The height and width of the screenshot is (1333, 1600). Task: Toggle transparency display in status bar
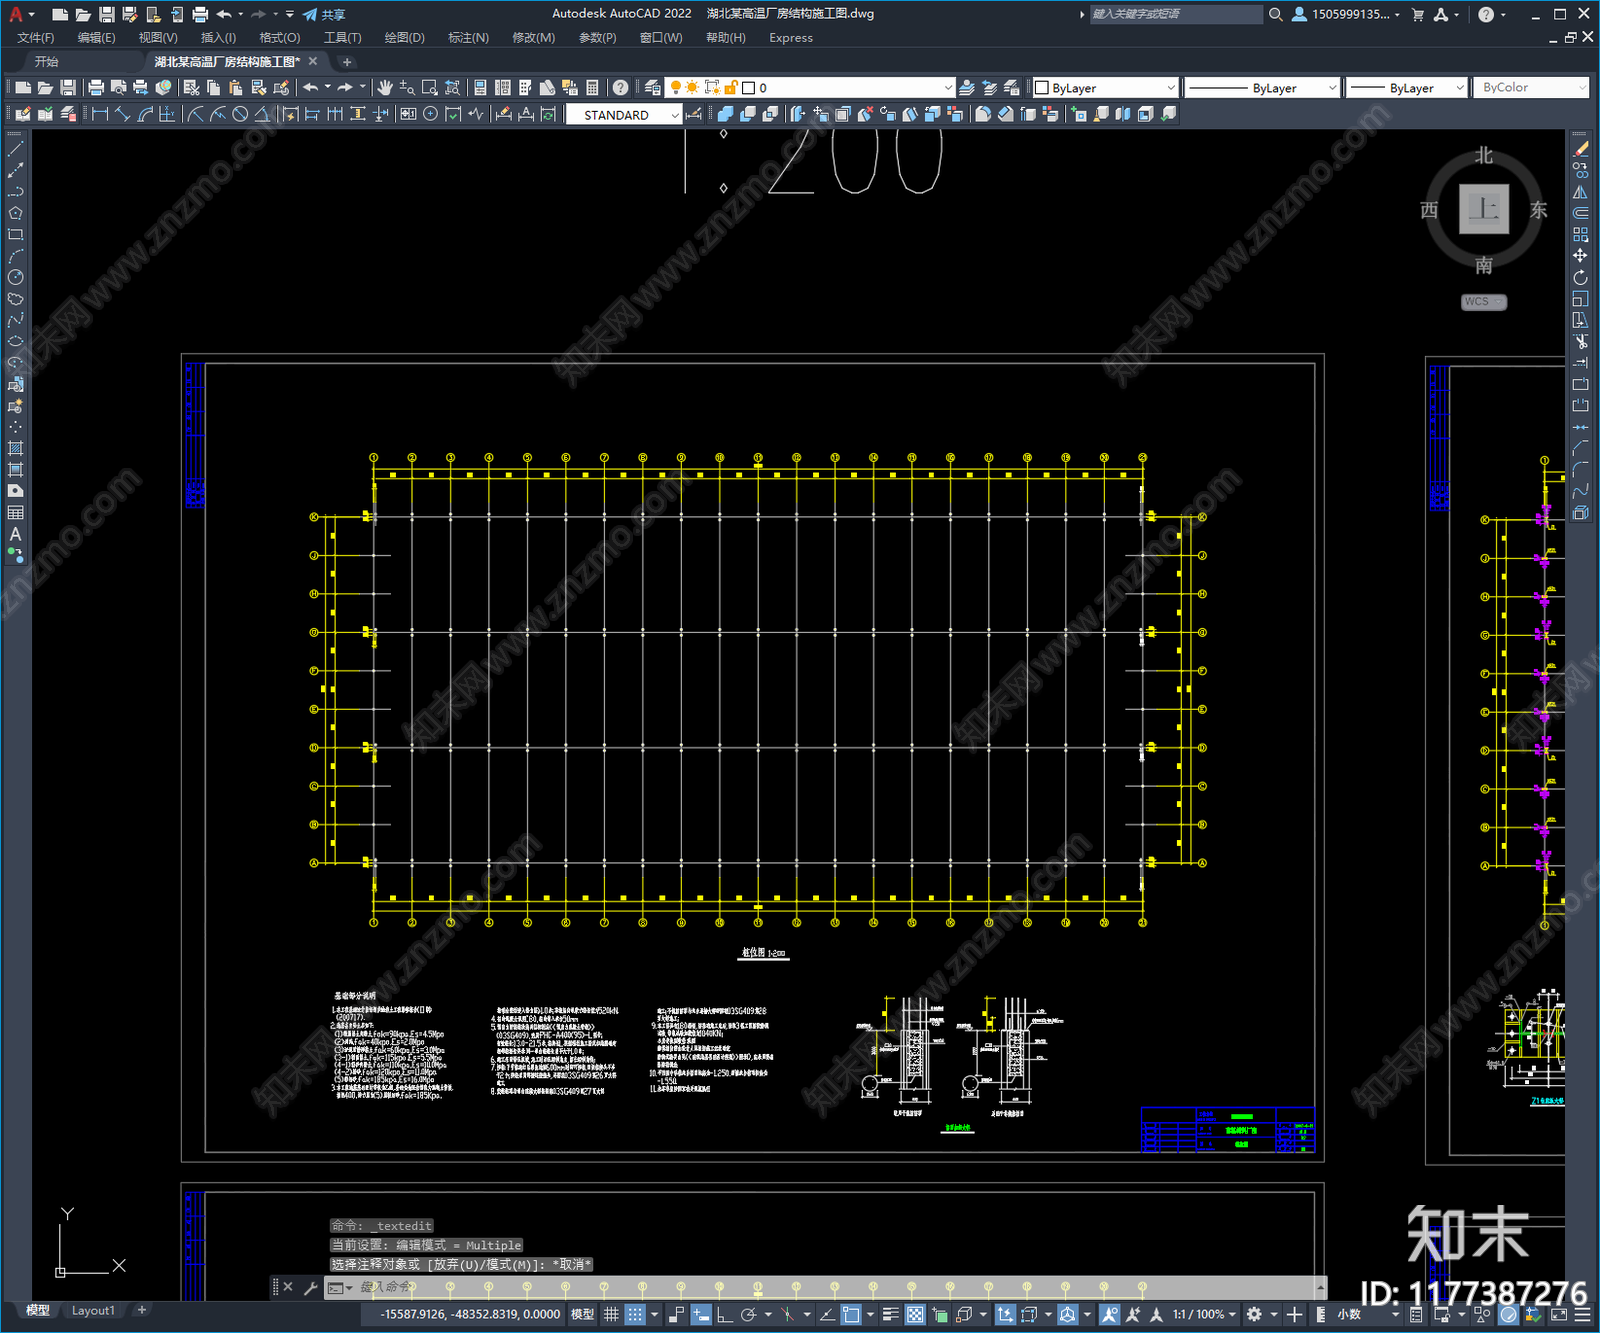click(x=915, y=1314)
